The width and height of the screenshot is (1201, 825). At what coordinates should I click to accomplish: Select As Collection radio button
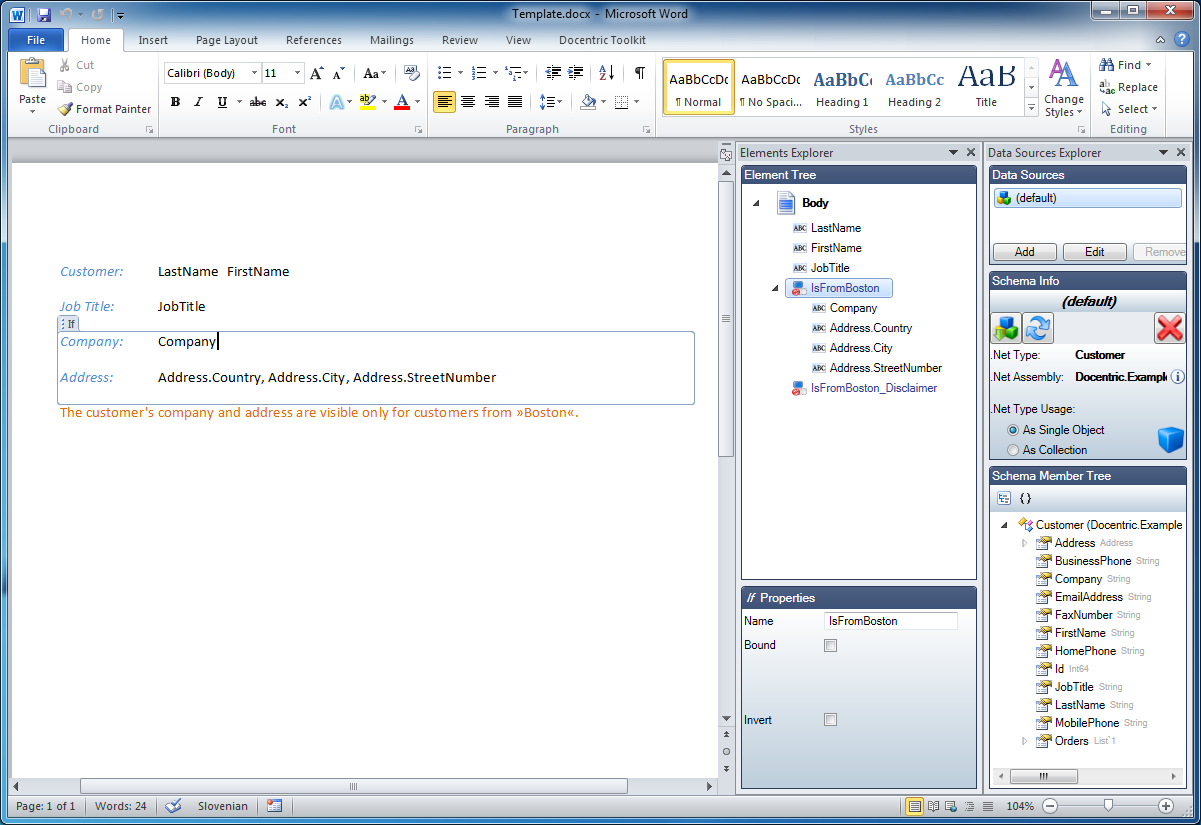tap(1014, 450)
